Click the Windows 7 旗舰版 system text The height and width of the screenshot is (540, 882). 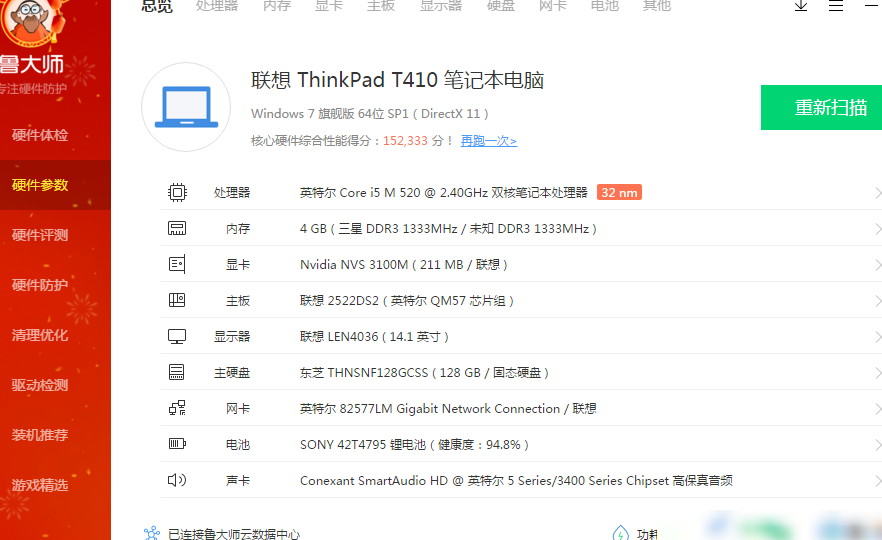tap(370, 114)
